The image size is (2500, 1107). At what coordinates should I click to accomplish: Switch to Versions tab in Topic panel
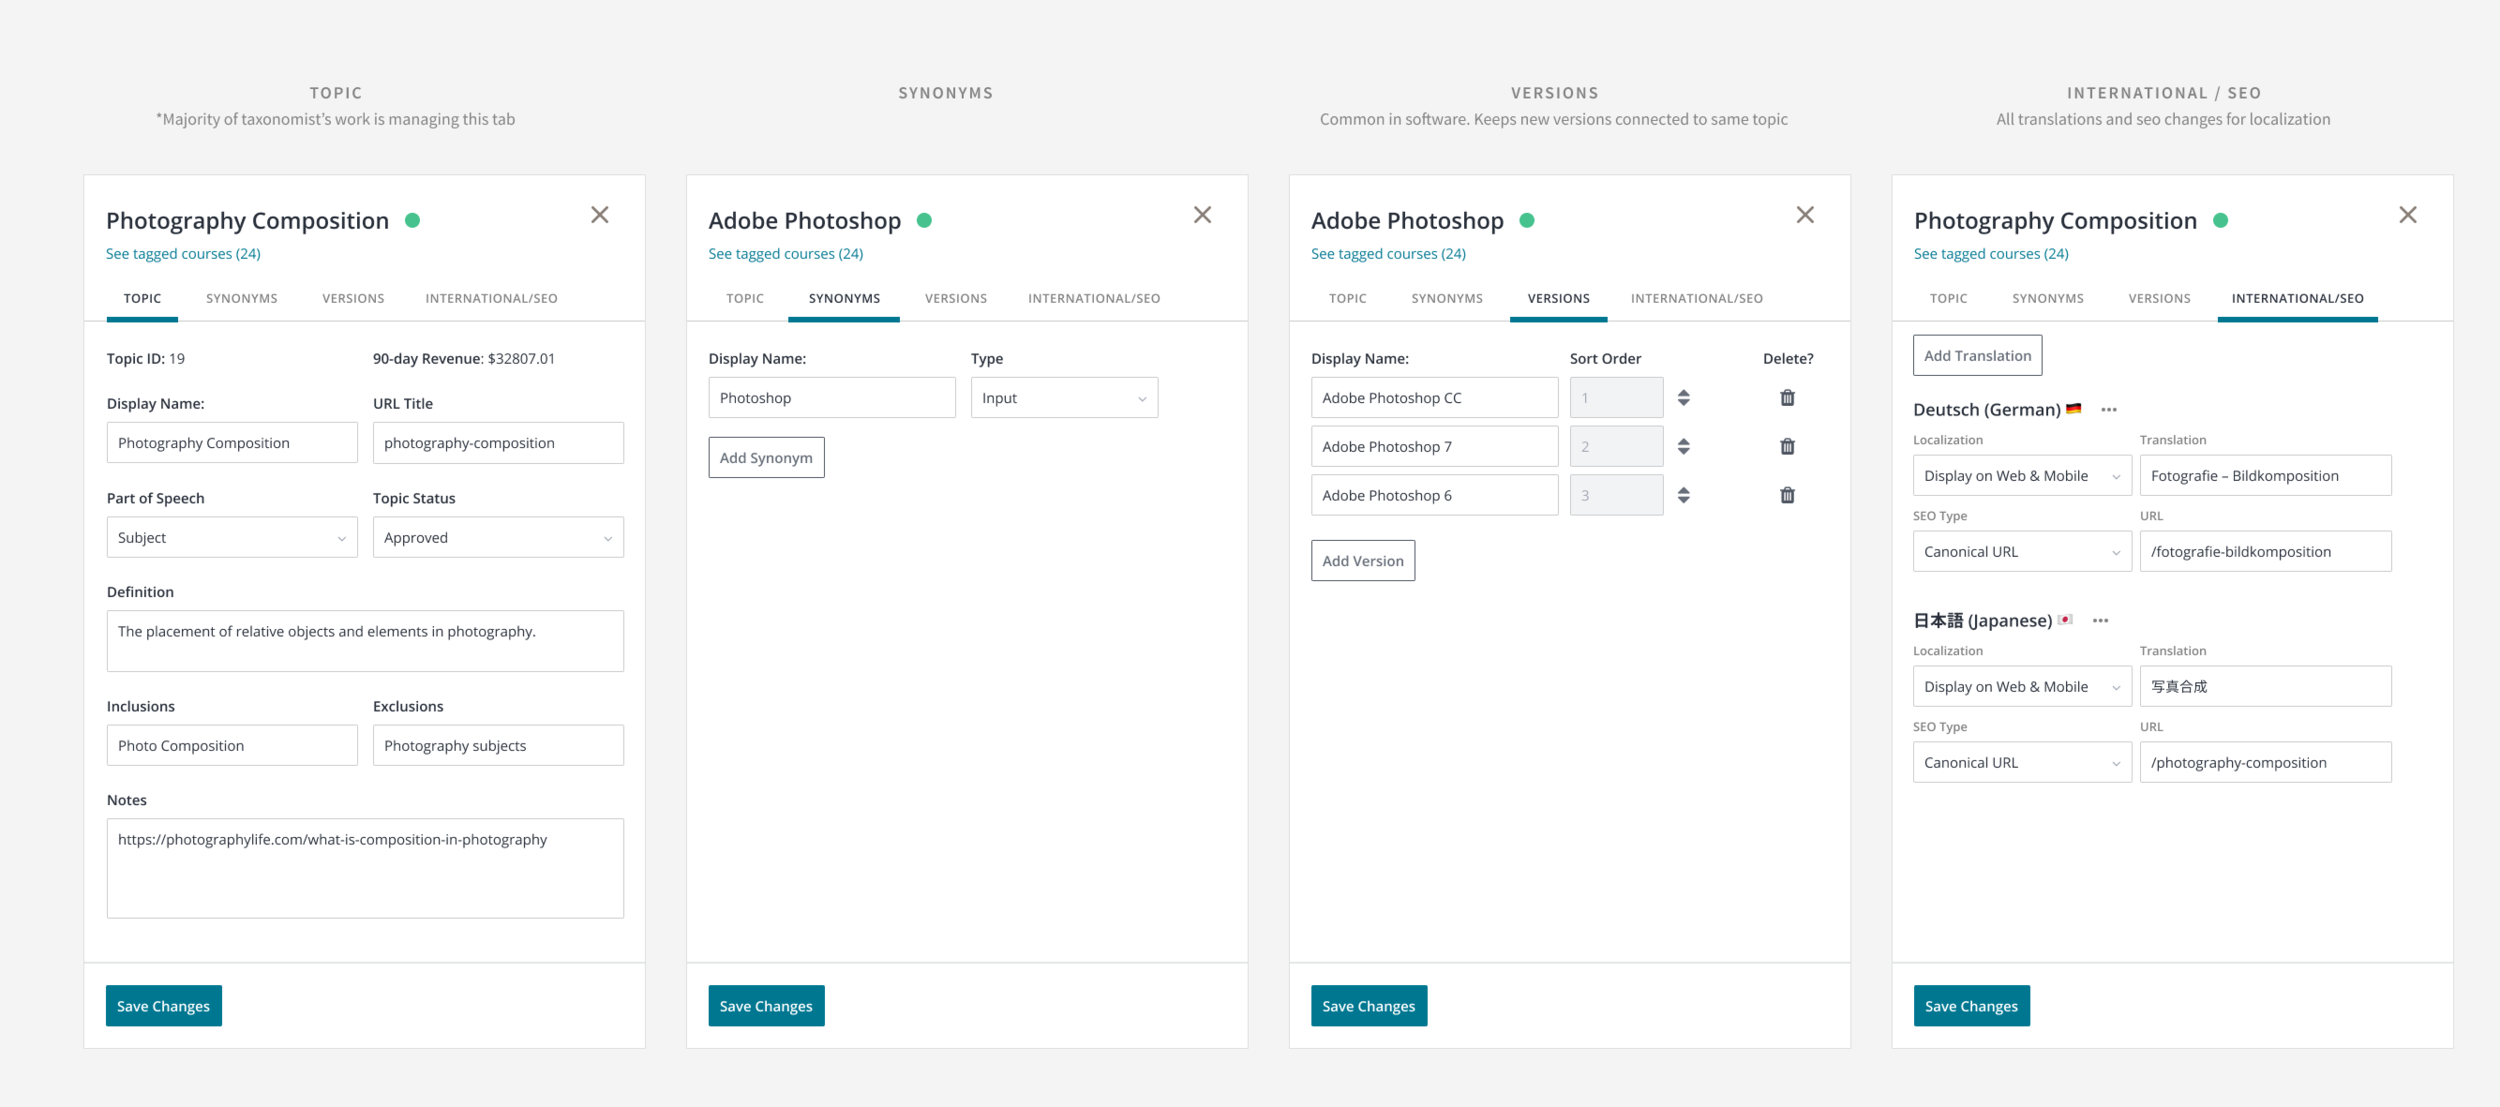[x=353, y=299]
